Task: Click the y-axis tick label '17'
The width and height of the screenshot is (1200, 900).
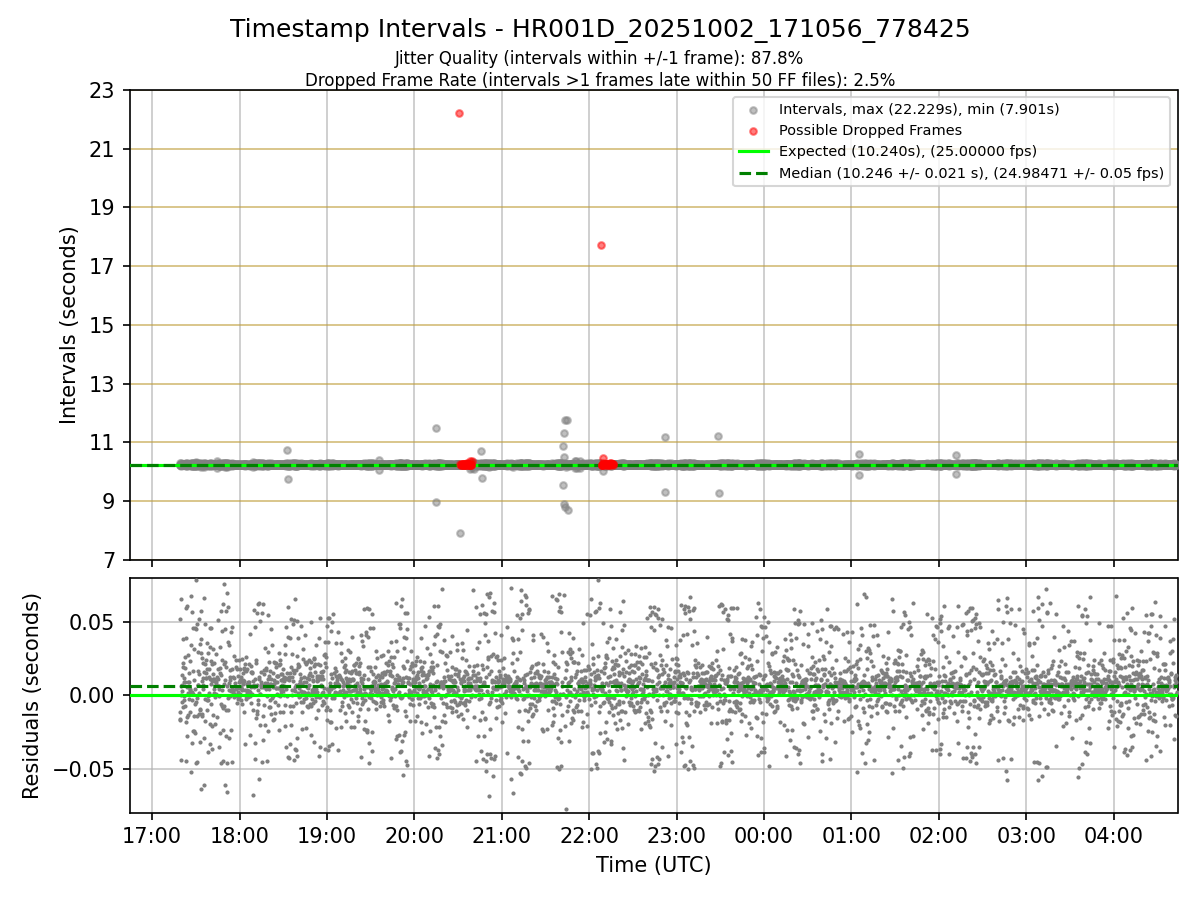Action: (103, 267)
